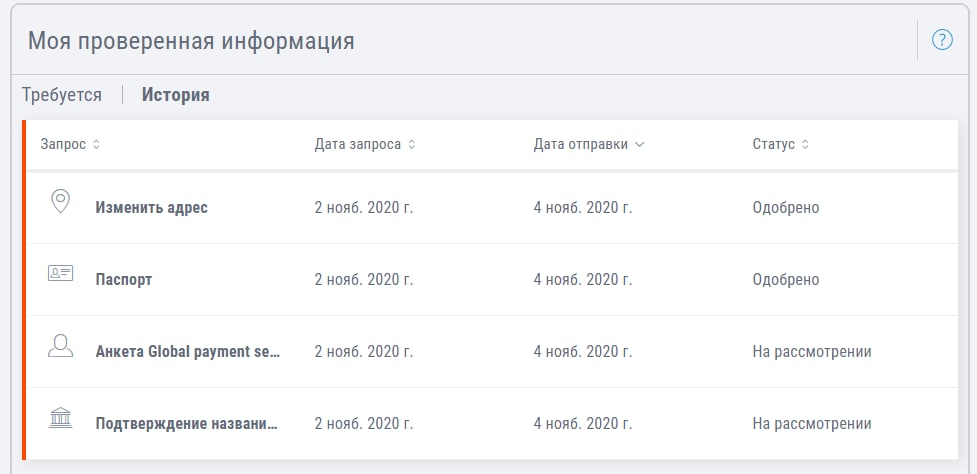This screenshot has width=977, height=474.
Task: Click the Моя проверенная информация heading
Action: pyautogui.click(x=191, y=41)
